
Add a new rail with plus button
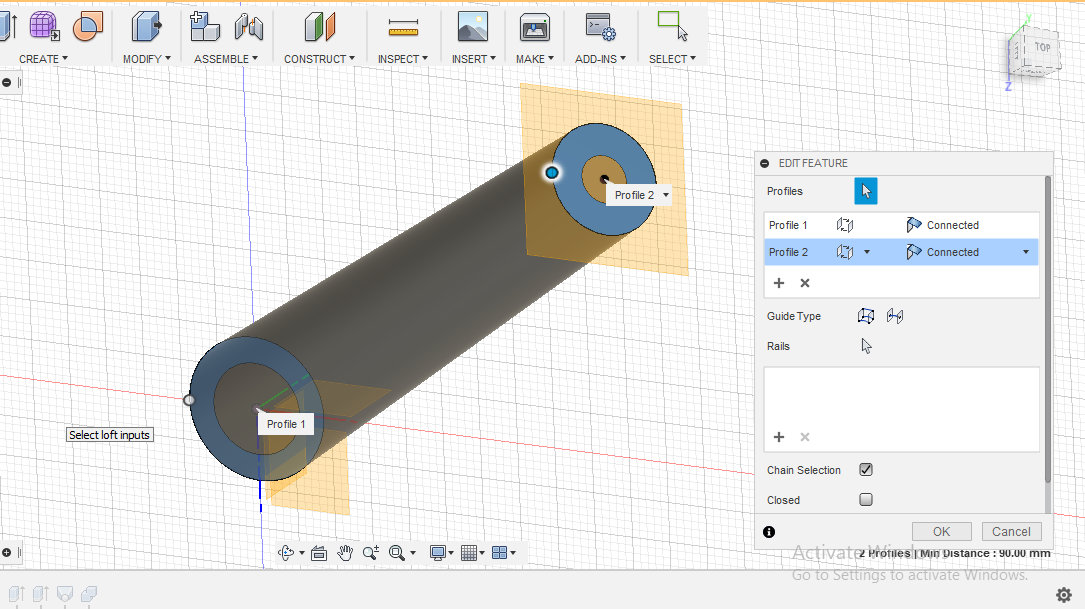pos(779,437)
